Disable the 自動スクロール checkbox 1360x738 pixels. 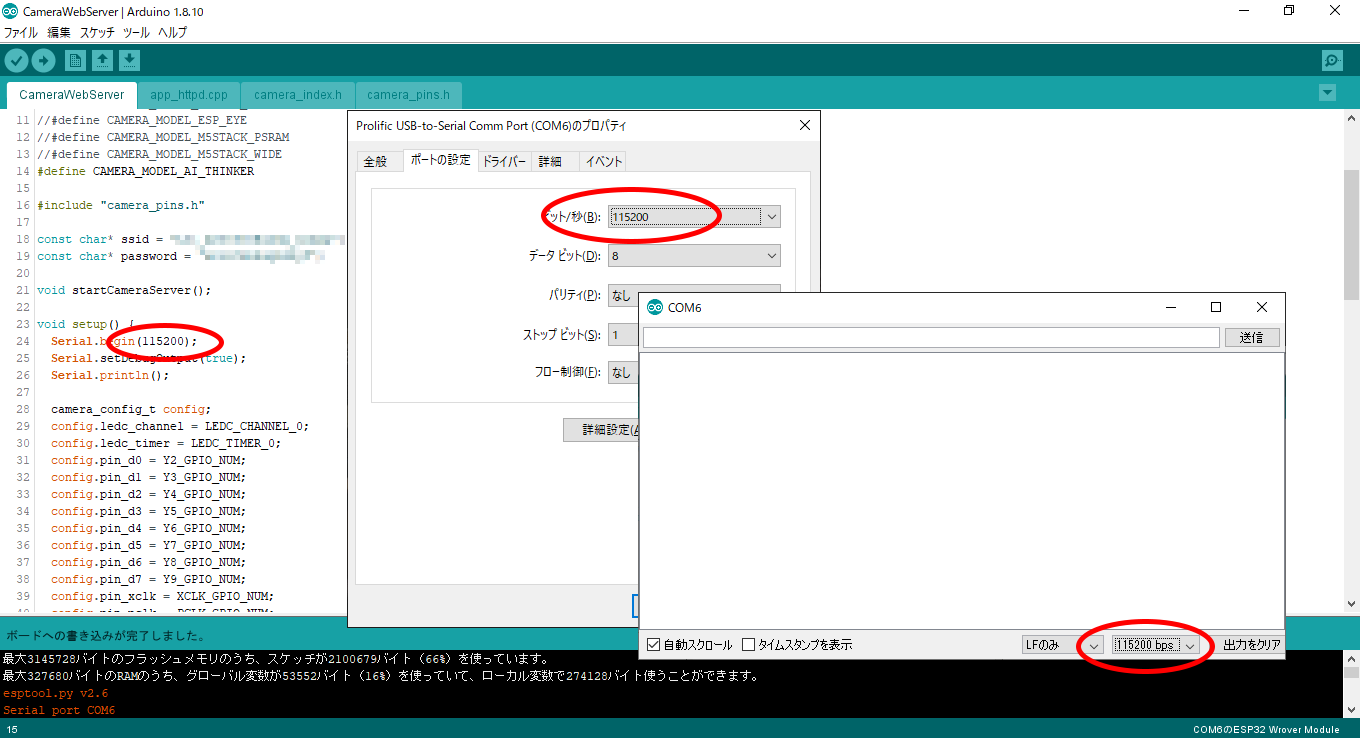[654, 645]
